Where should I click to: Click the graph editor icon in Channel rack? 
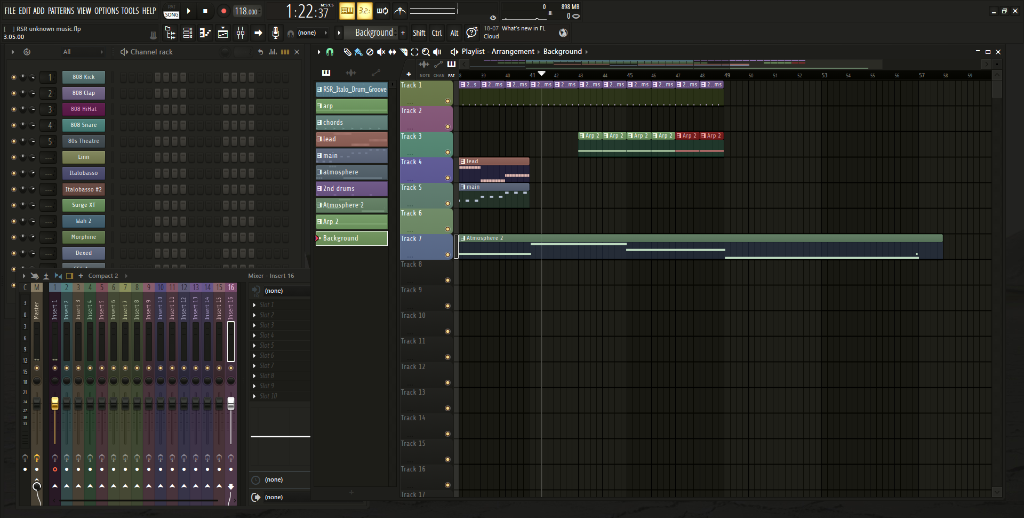[x=273, y=52]
